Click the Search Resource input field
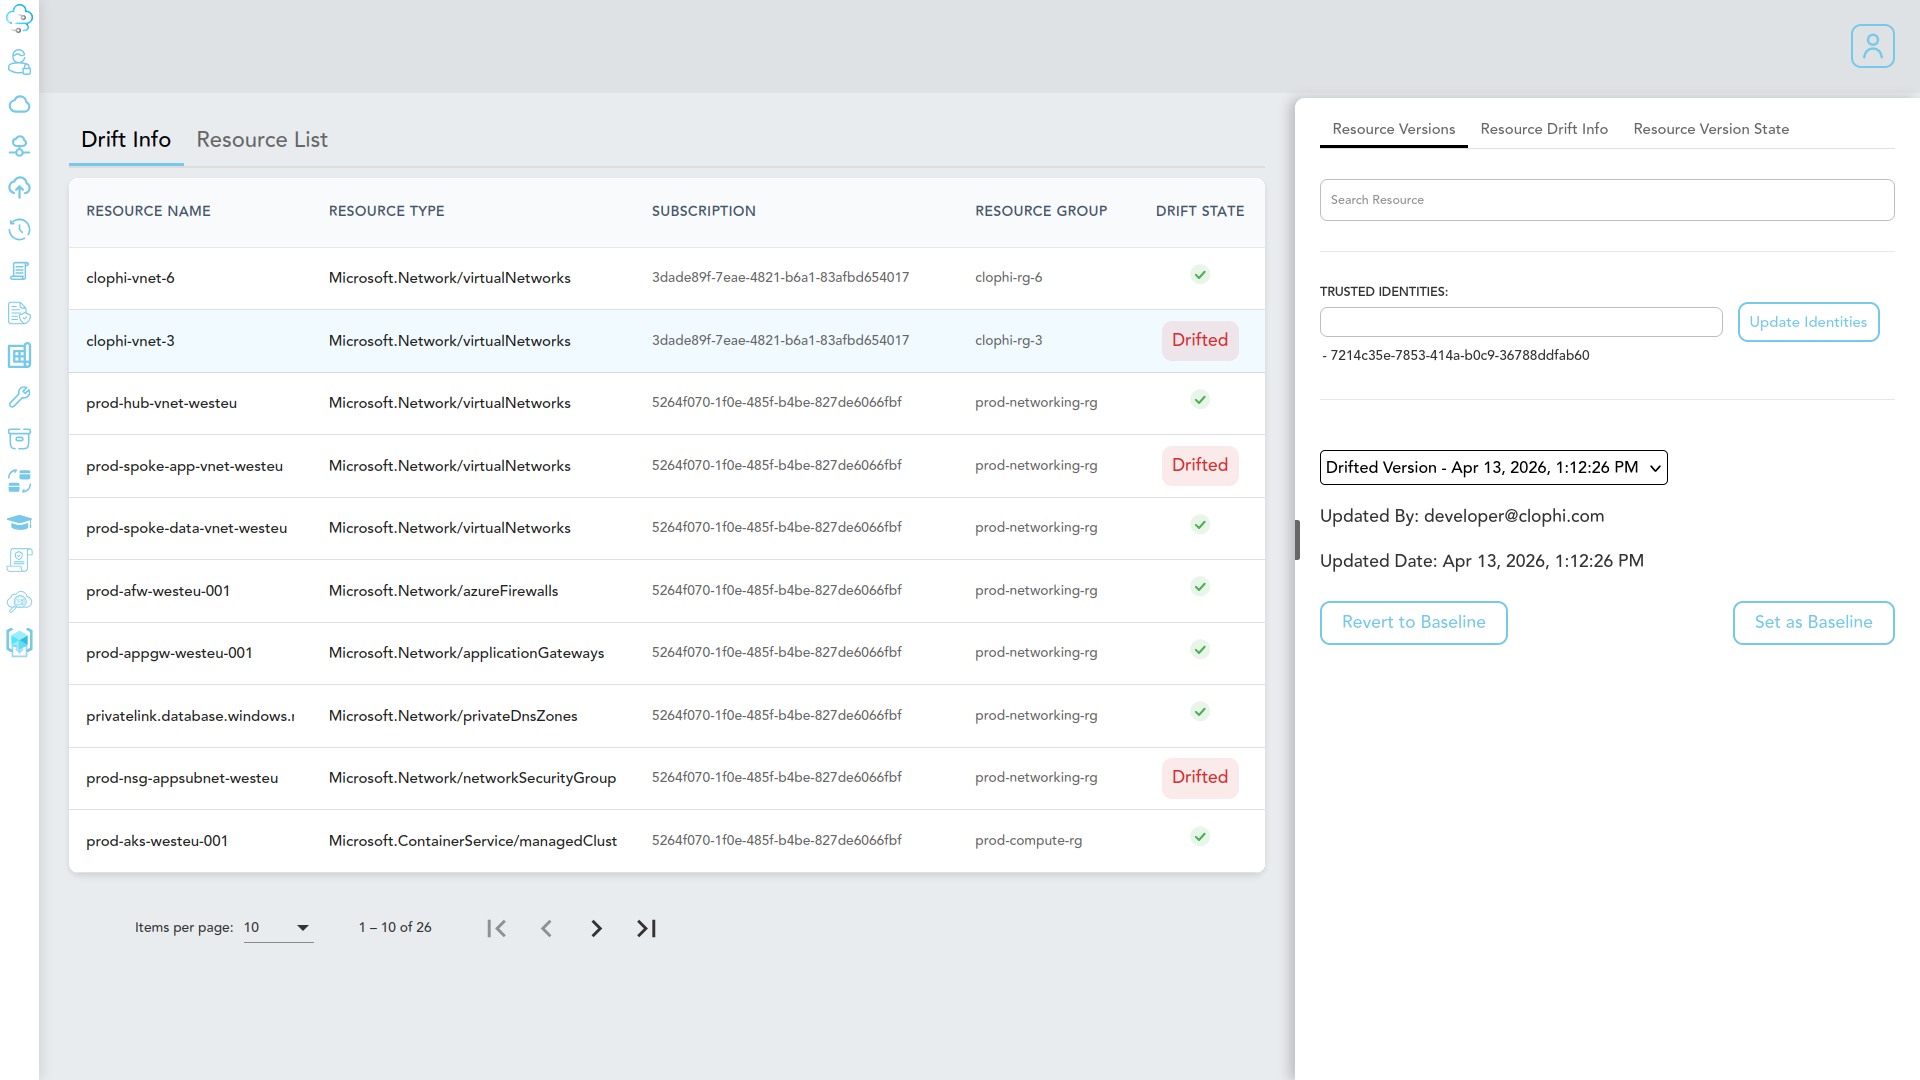 click(x=1606, y=200)
